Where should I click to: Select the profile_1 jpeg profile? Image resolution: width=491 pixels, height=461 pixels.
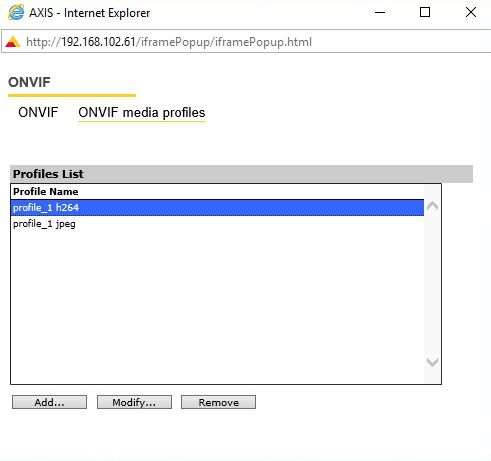(217, 224)
